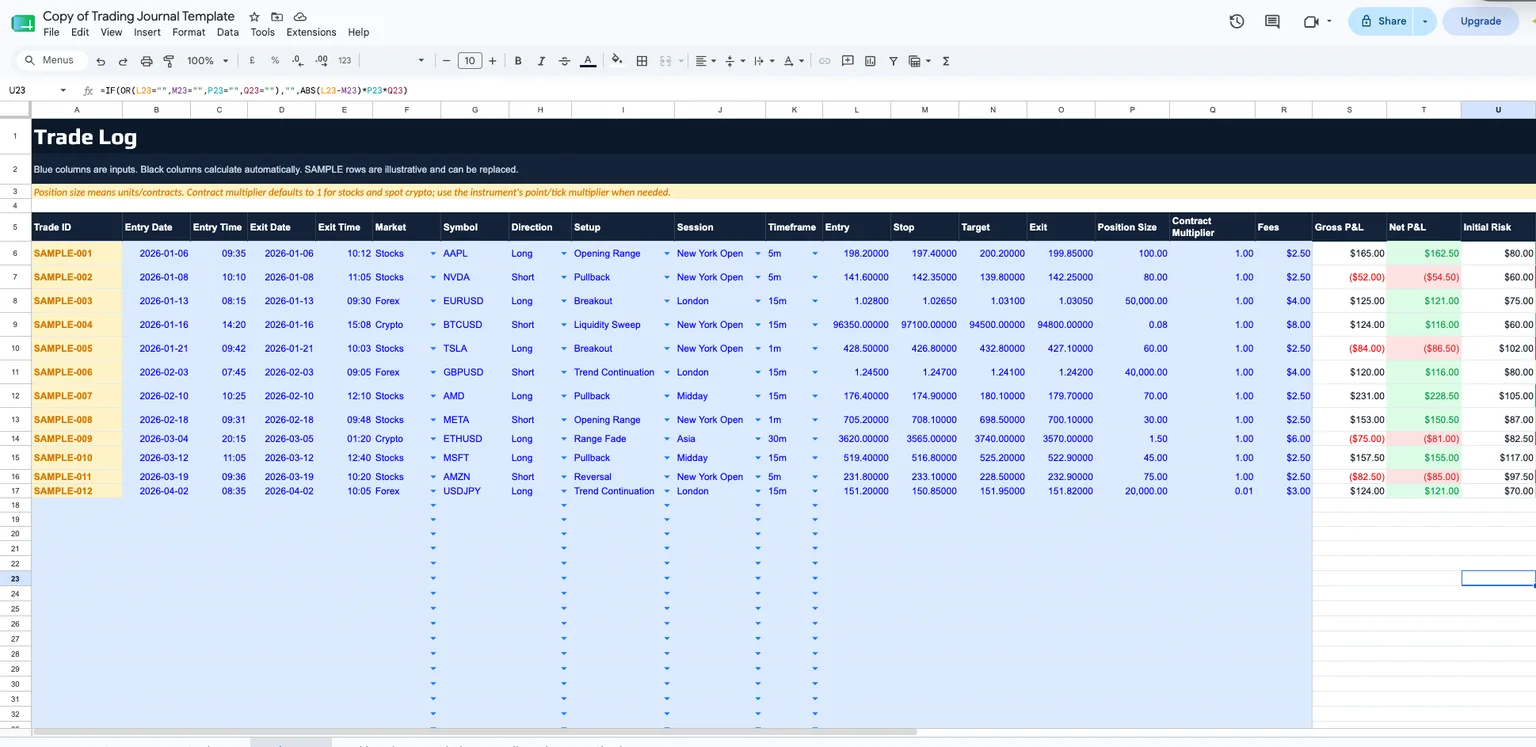The image size is (1536, 747).
Task: Select column U header
Action: (1498, 109)
